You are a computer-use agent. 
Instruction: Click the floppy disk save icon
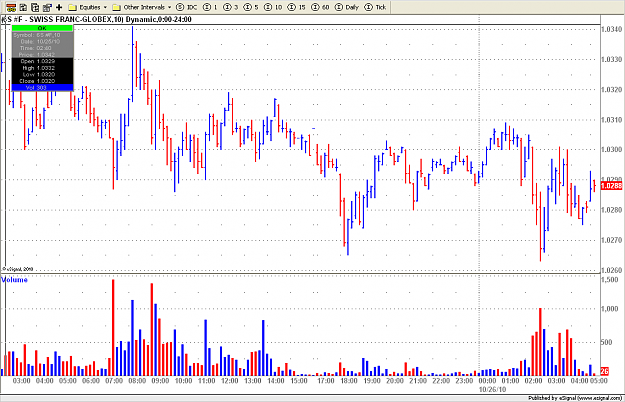pos(24,7)
